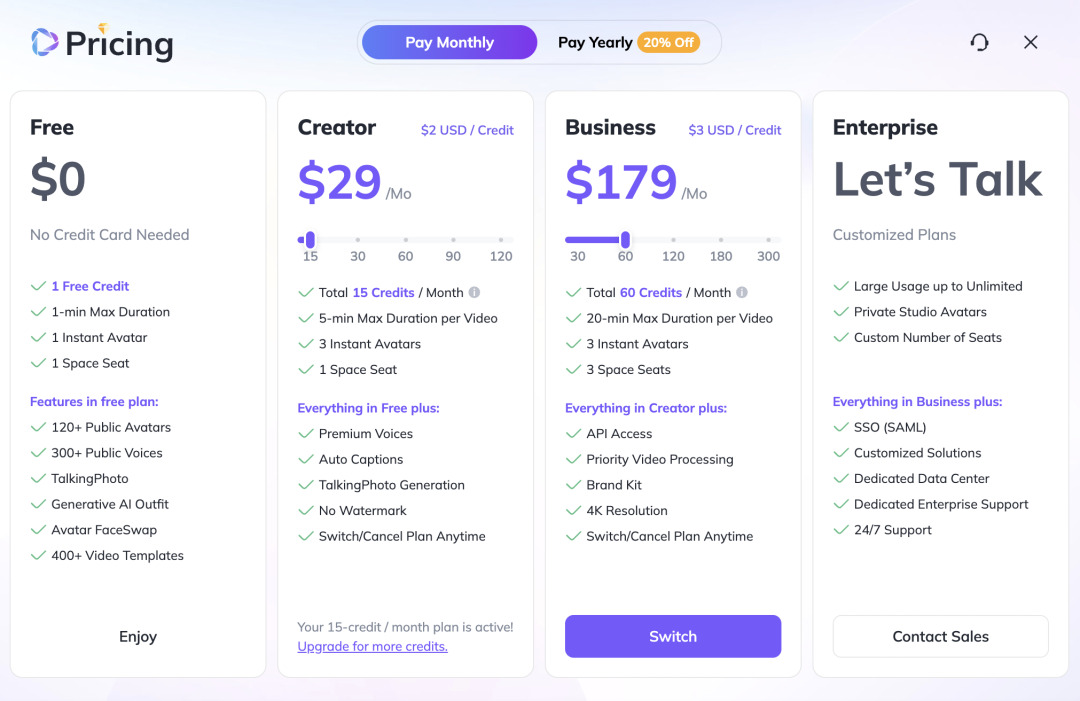Screen dimensions: 1080x701
Task: Close the pricing dialog with X
Action: [1031, 42]
